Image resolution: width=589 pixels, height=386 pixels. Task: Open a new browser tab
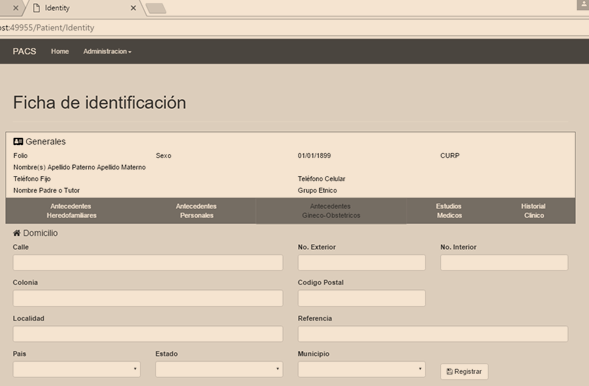pos(156,8)
